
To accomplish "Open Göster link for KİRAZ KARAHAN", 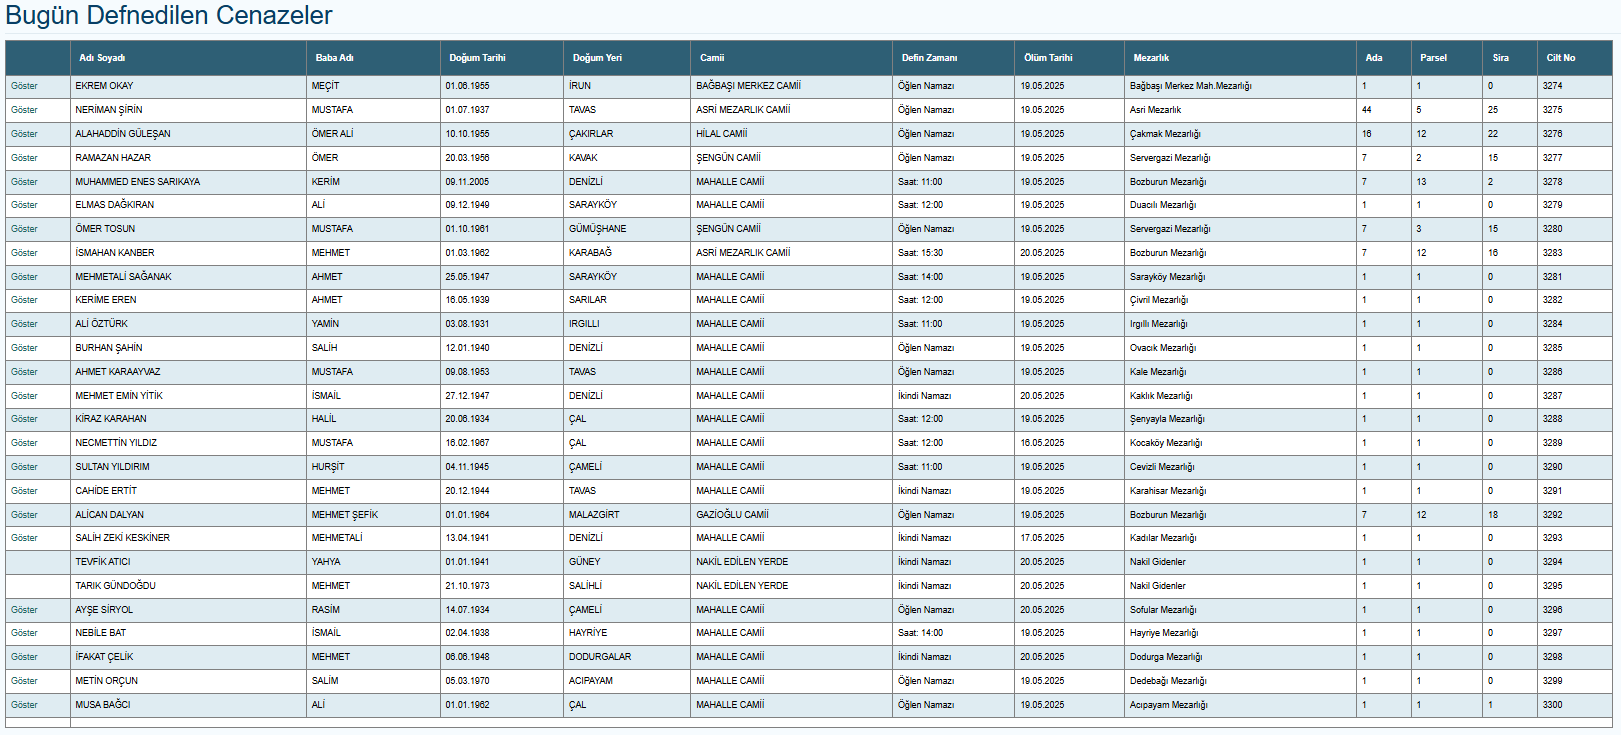I will 24,419.
